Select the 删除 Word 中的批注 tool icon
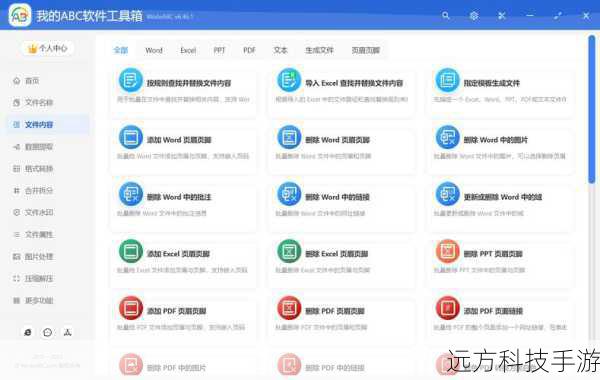The image size is (600, 380). [x=131, y=194]
